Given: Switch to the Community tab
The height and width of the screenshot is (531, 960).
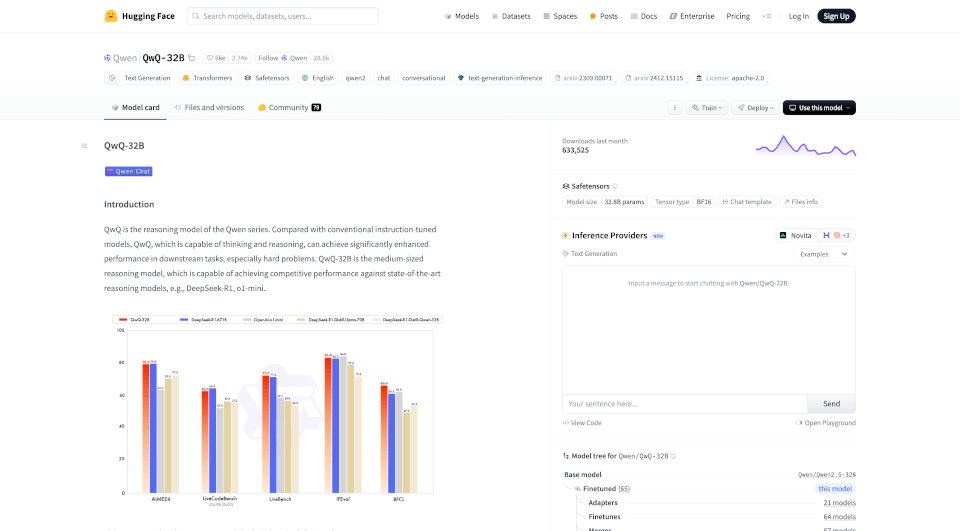Looking at the screenshot, I should coord(289,107).
